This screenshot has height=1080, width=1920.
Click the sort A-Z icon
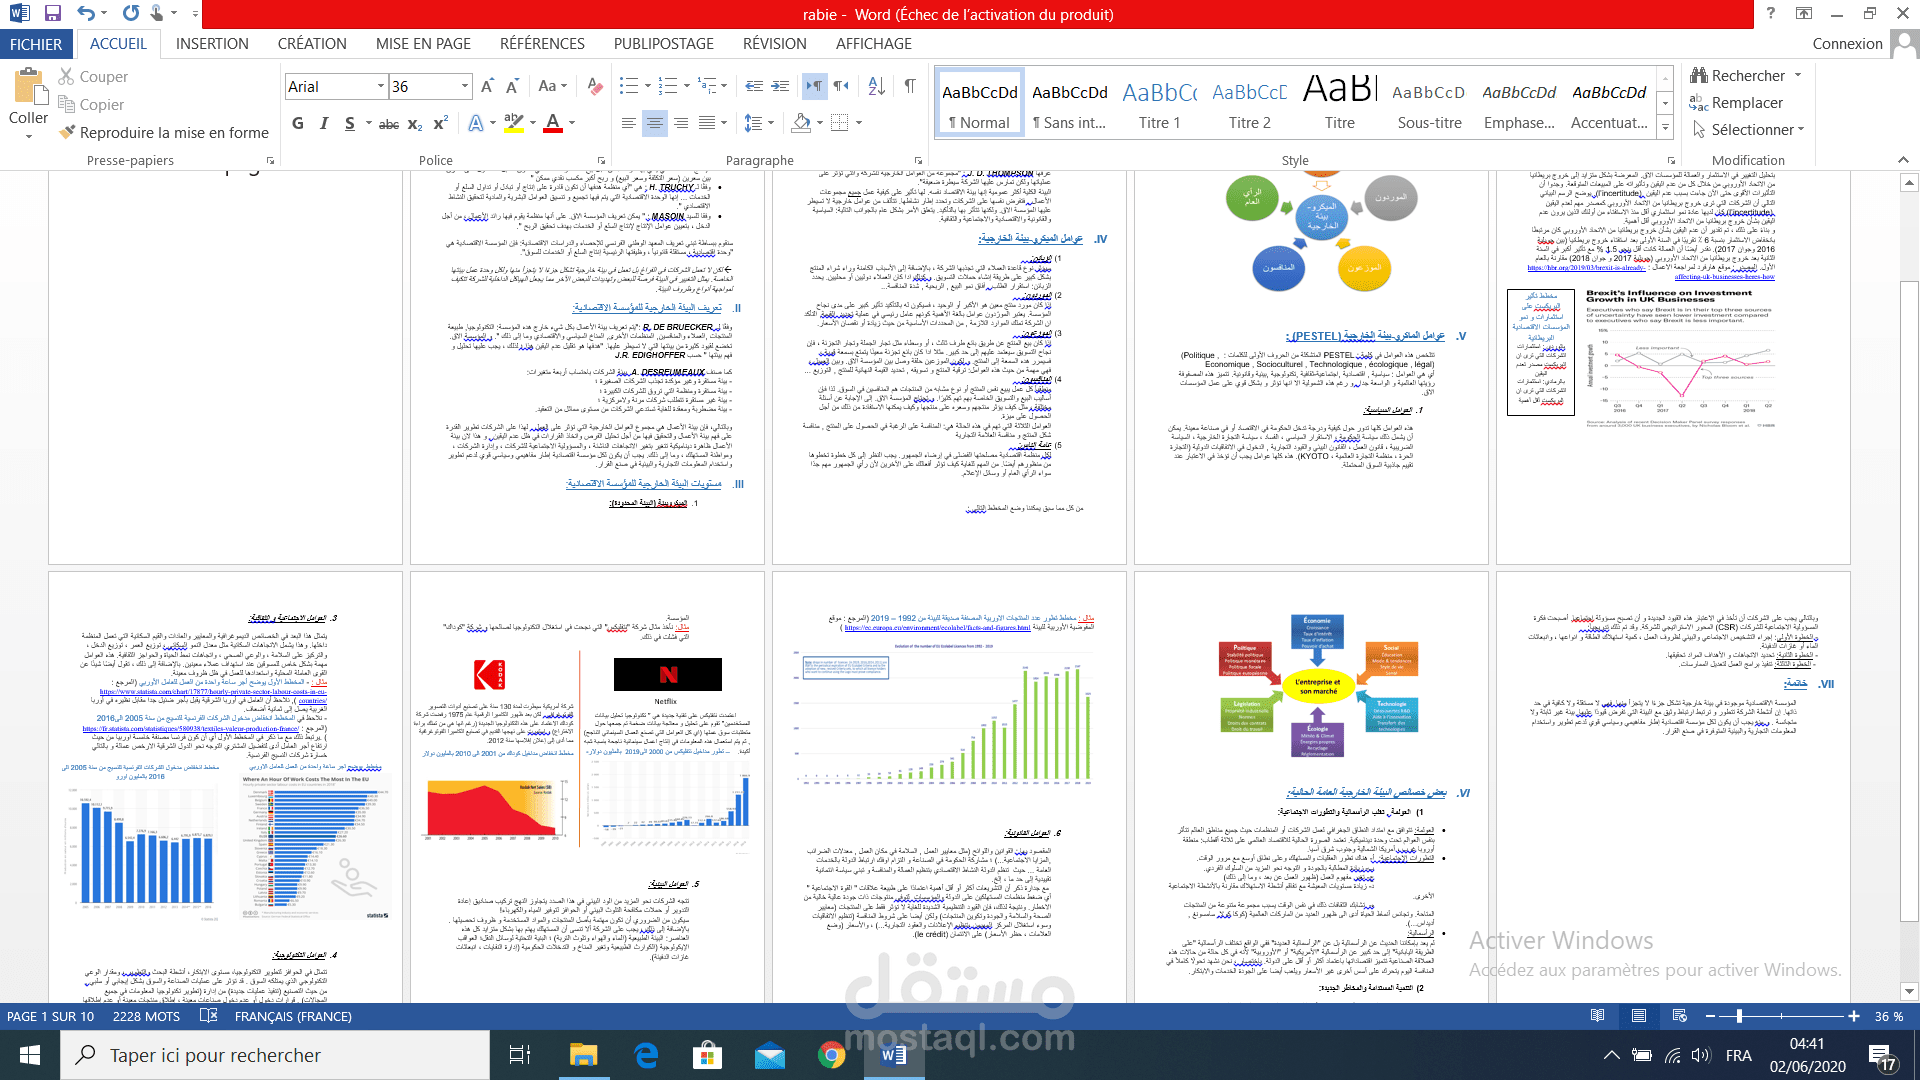pos(876,87)
